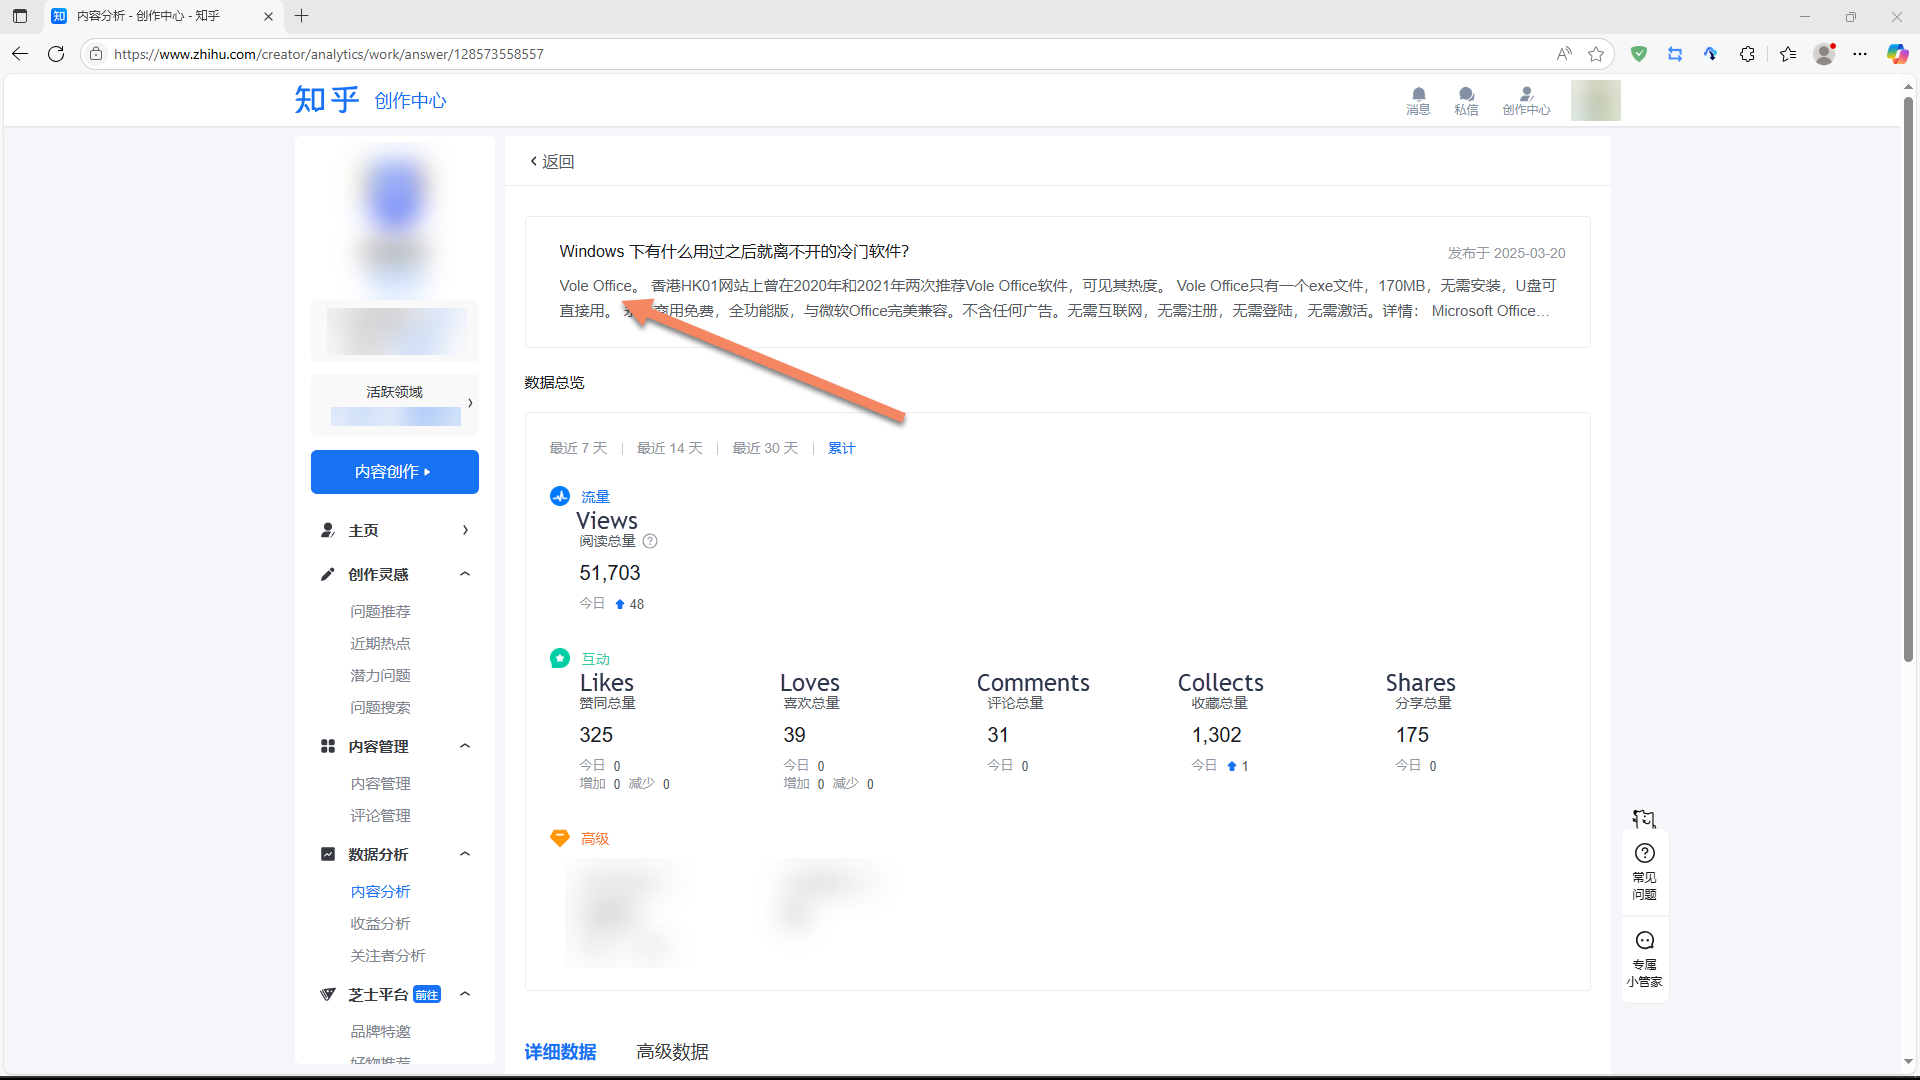Select the 最近 7 天 range
Viewport: 1920px width, 1080px height.
click(578, 448)
